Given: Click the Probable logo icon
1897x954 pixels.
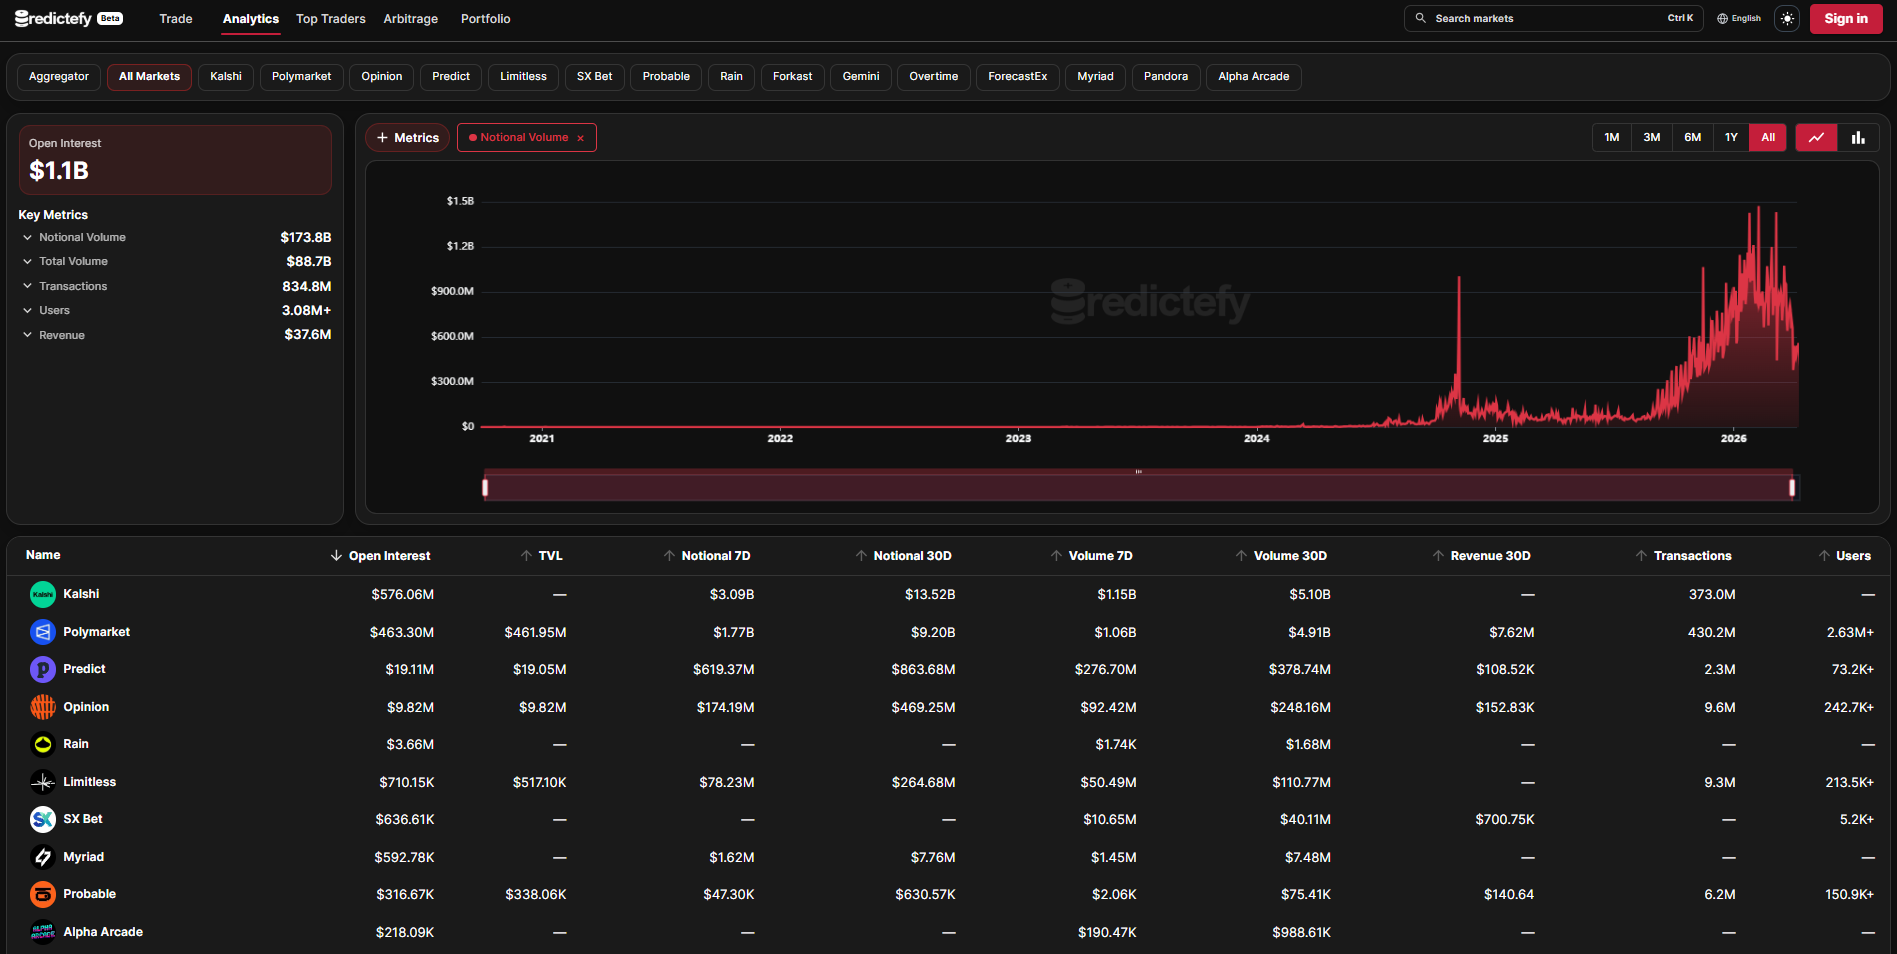Looking at the screenshot, I should (x=43, y=895).
